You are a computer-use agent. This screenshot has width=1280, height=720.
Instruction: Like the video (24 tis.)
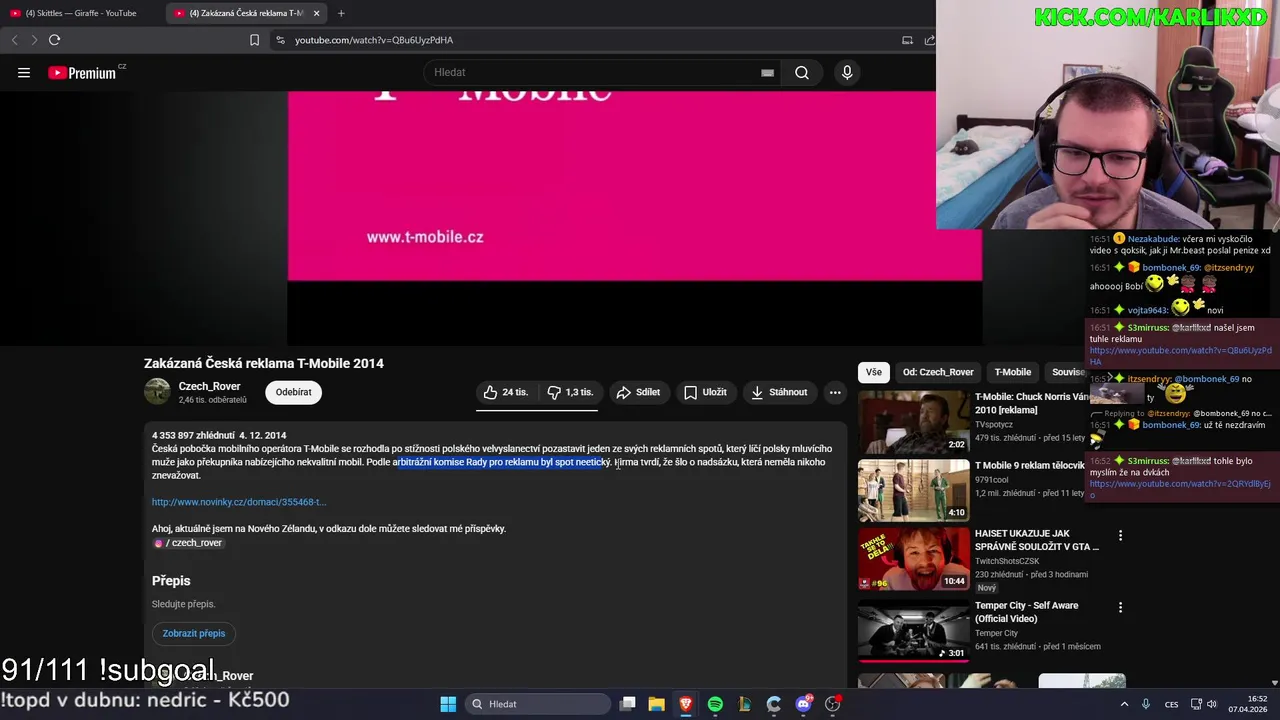click(x=507, y=392)
